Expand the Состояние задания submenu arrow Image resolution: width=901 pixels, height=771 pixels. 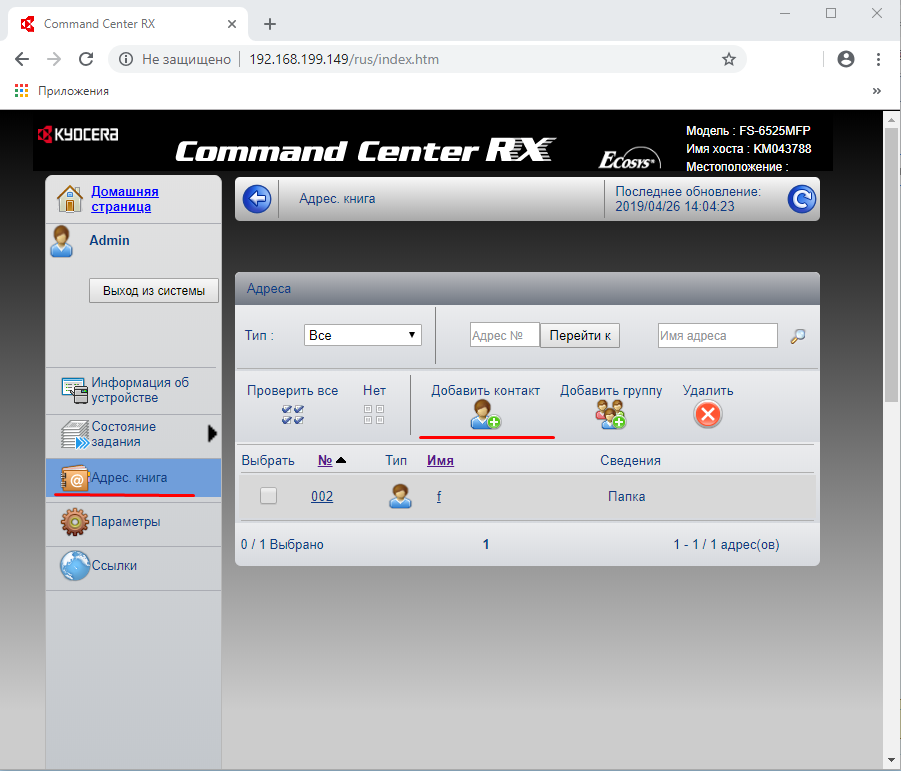click(x=212, y=434)
